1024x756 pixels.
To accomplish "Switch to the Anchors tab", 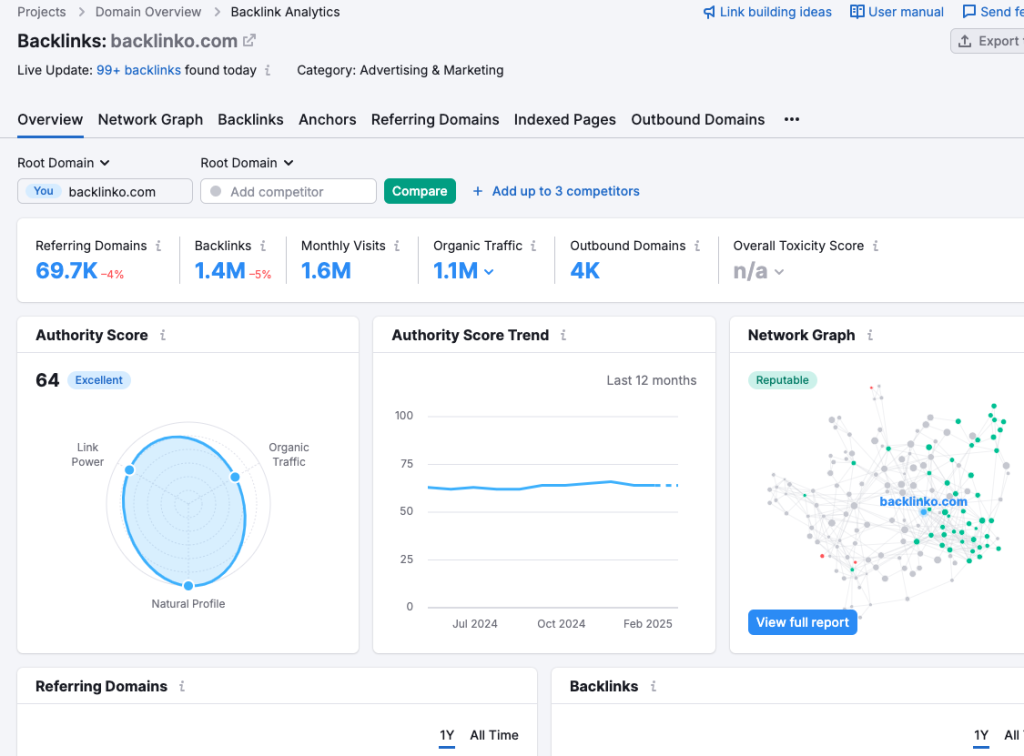I will [x=327, y=119].
